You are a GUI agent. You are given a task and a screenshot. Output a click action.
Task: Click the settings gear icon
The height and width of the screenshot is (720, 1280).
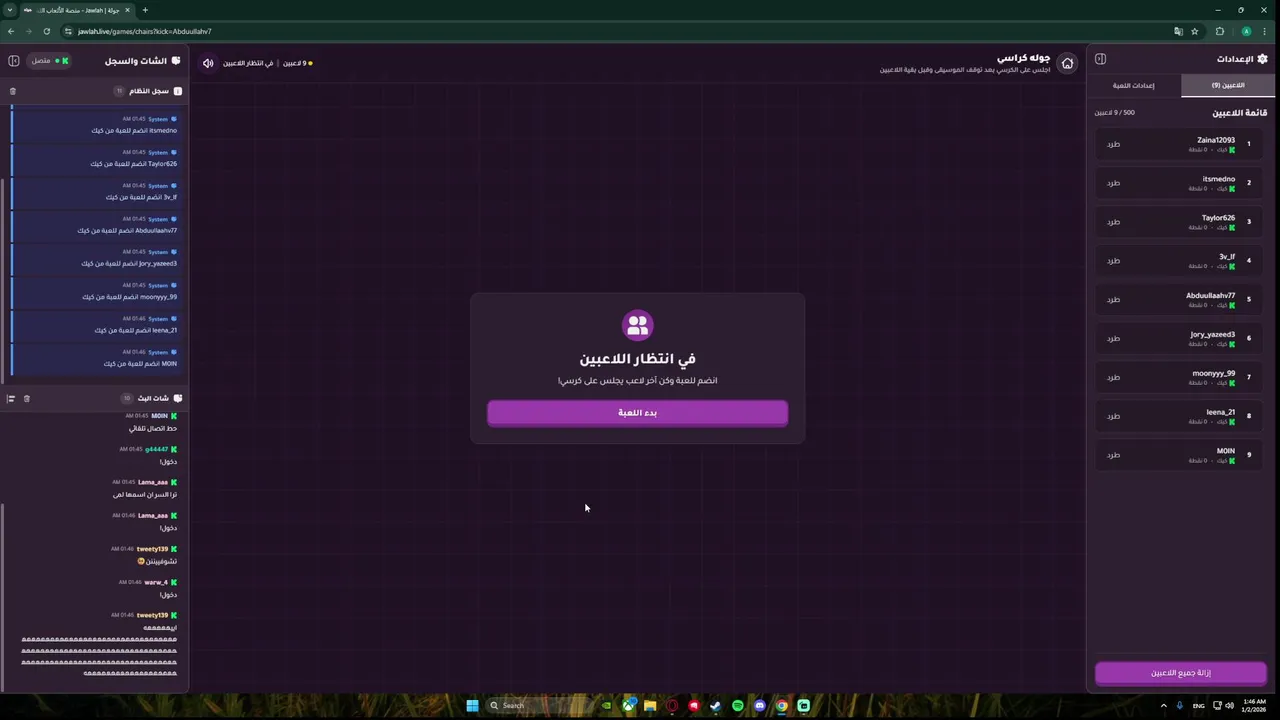click(1262, 59)
